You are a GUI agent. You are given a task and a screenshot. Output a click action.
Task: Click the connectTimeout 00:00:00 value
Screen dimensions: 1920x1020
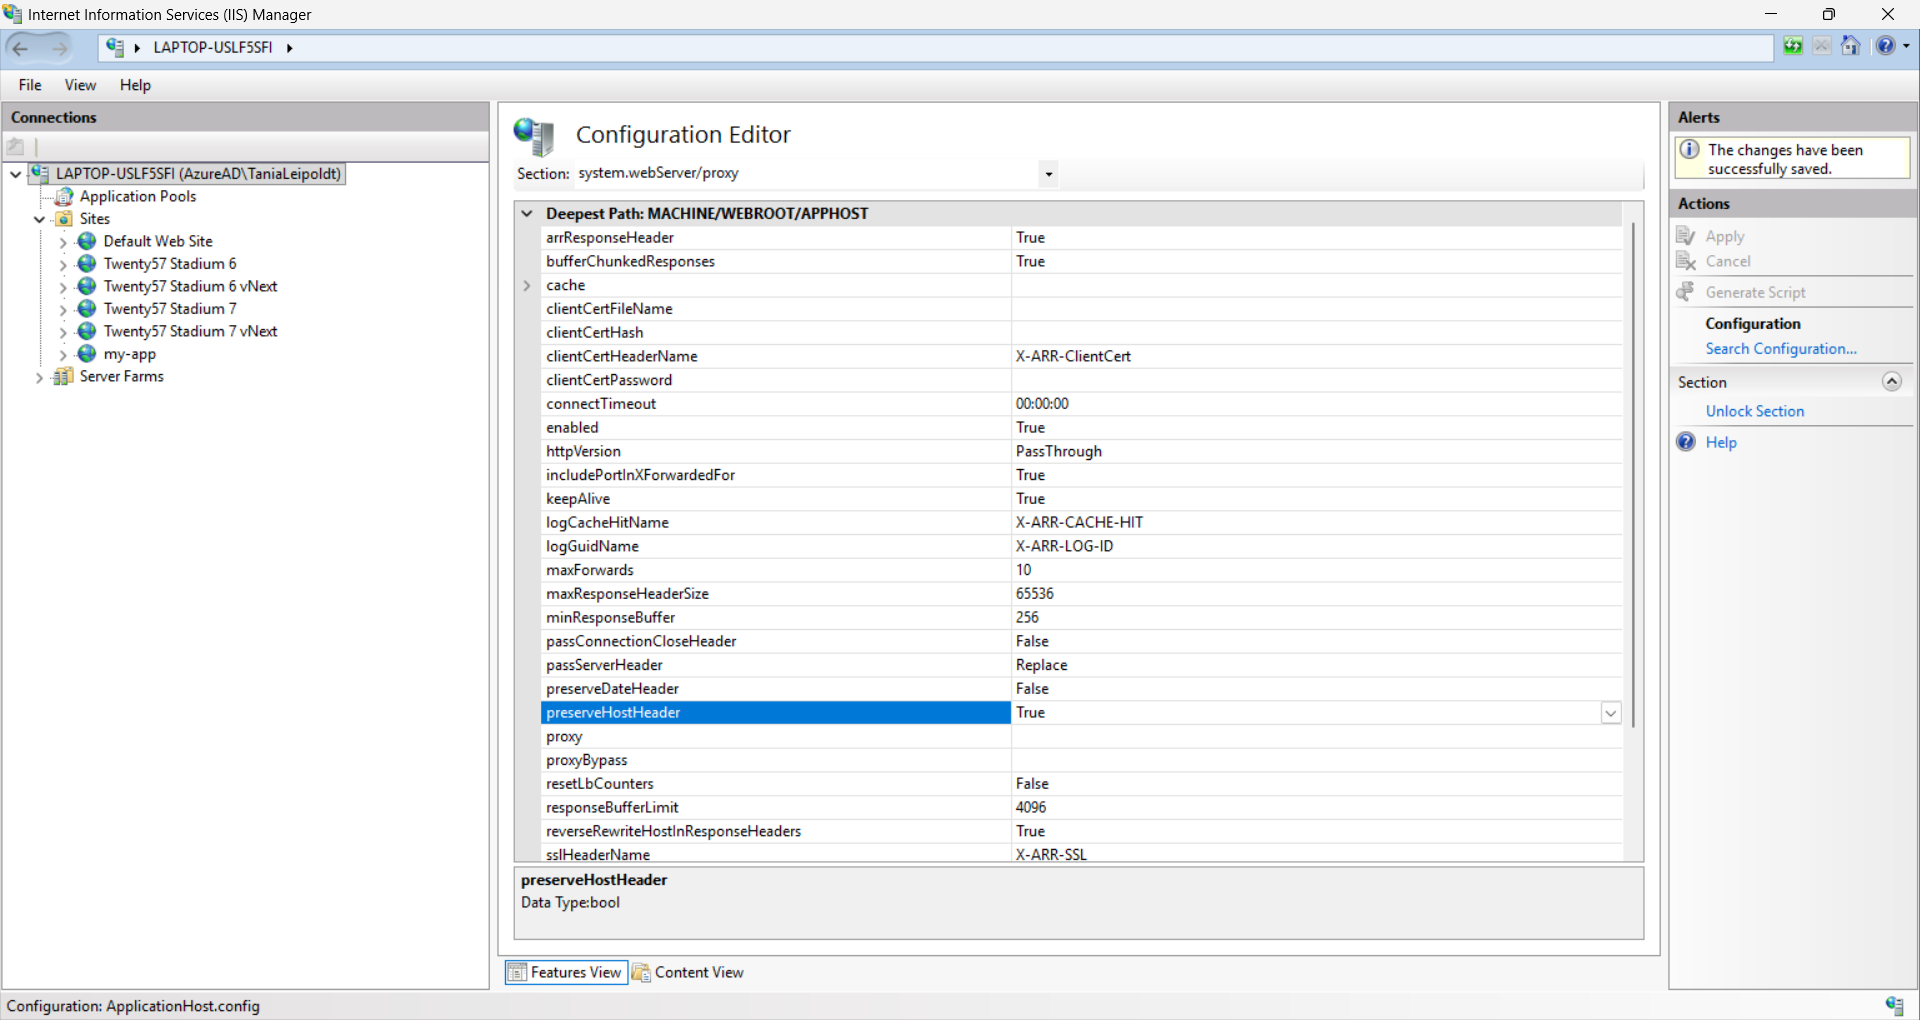point(1042,404)
